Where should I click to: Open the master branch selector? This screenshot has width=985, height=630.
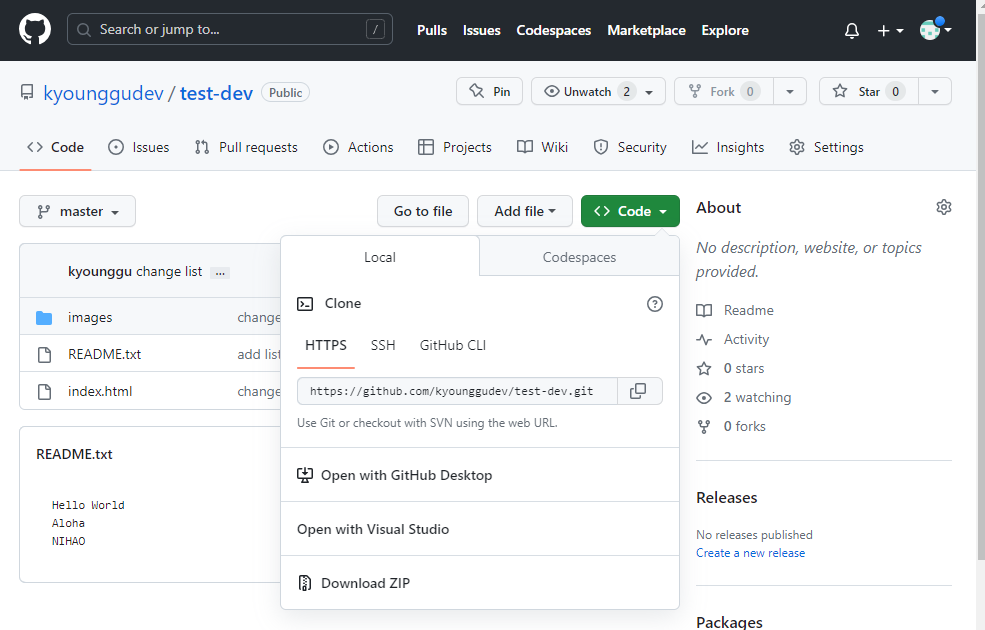(x=77, y=212)
